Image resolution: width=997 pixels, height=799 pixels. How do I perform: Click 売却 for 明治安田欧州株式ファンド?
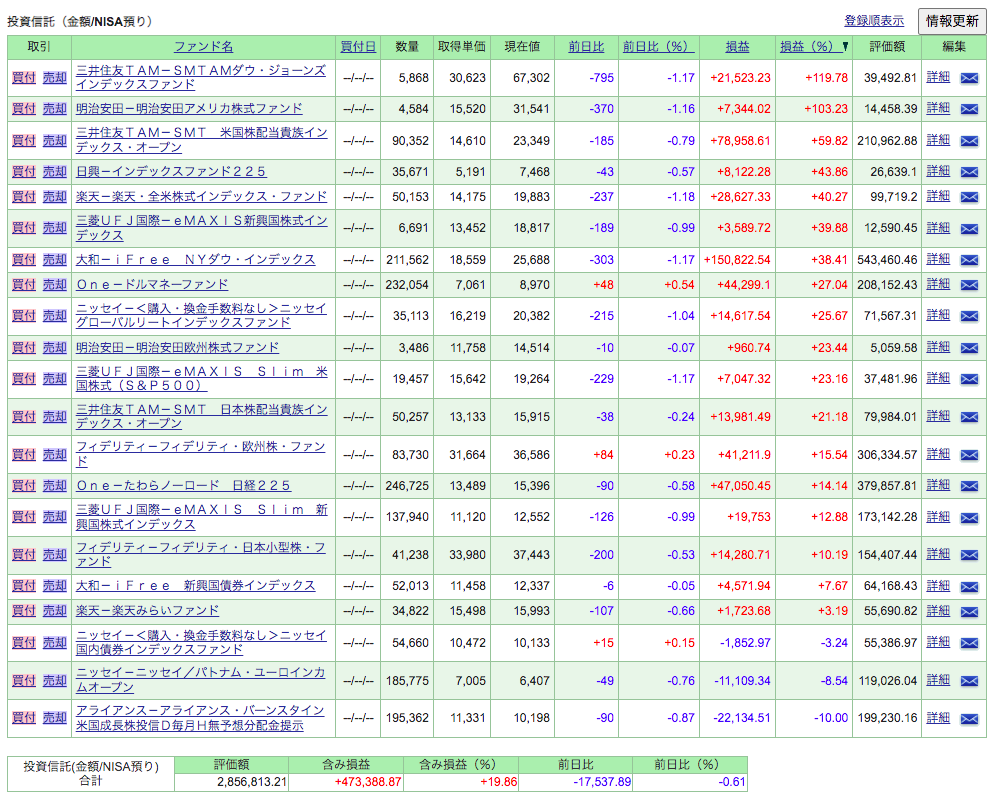(x=55, y=348)
